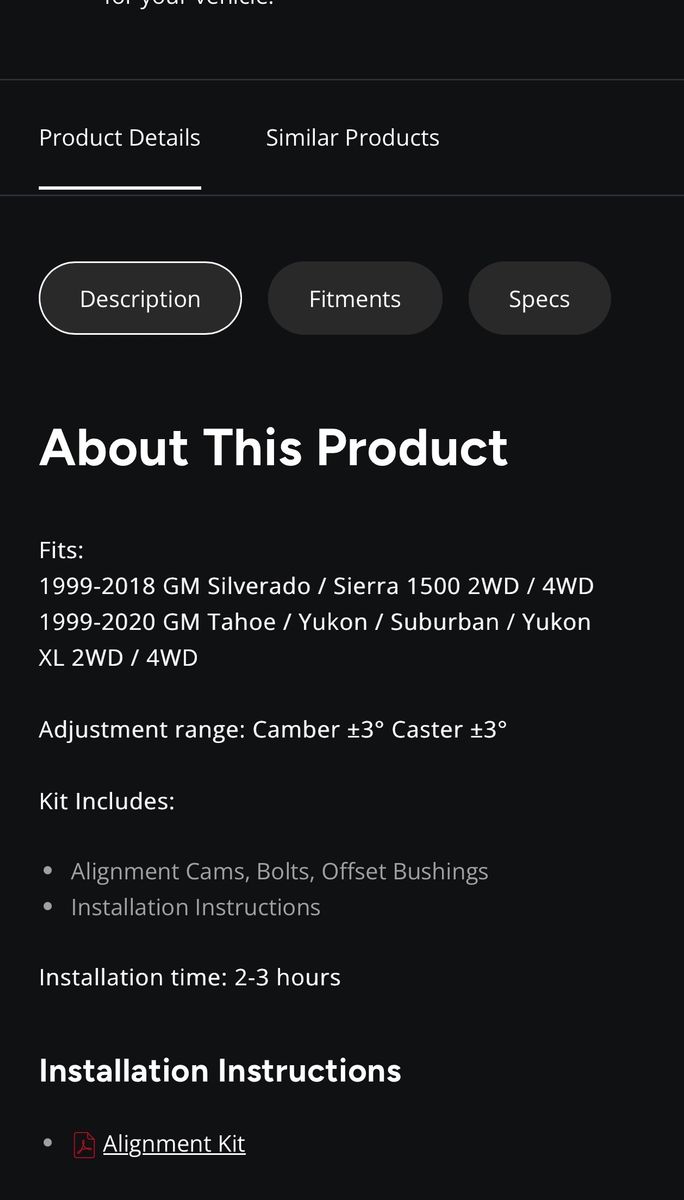Click the 1999-2018 GM Silverado fitment line
Image resolution: width=684 pixels, height=1200 pixels.
[x=316, y=586]
